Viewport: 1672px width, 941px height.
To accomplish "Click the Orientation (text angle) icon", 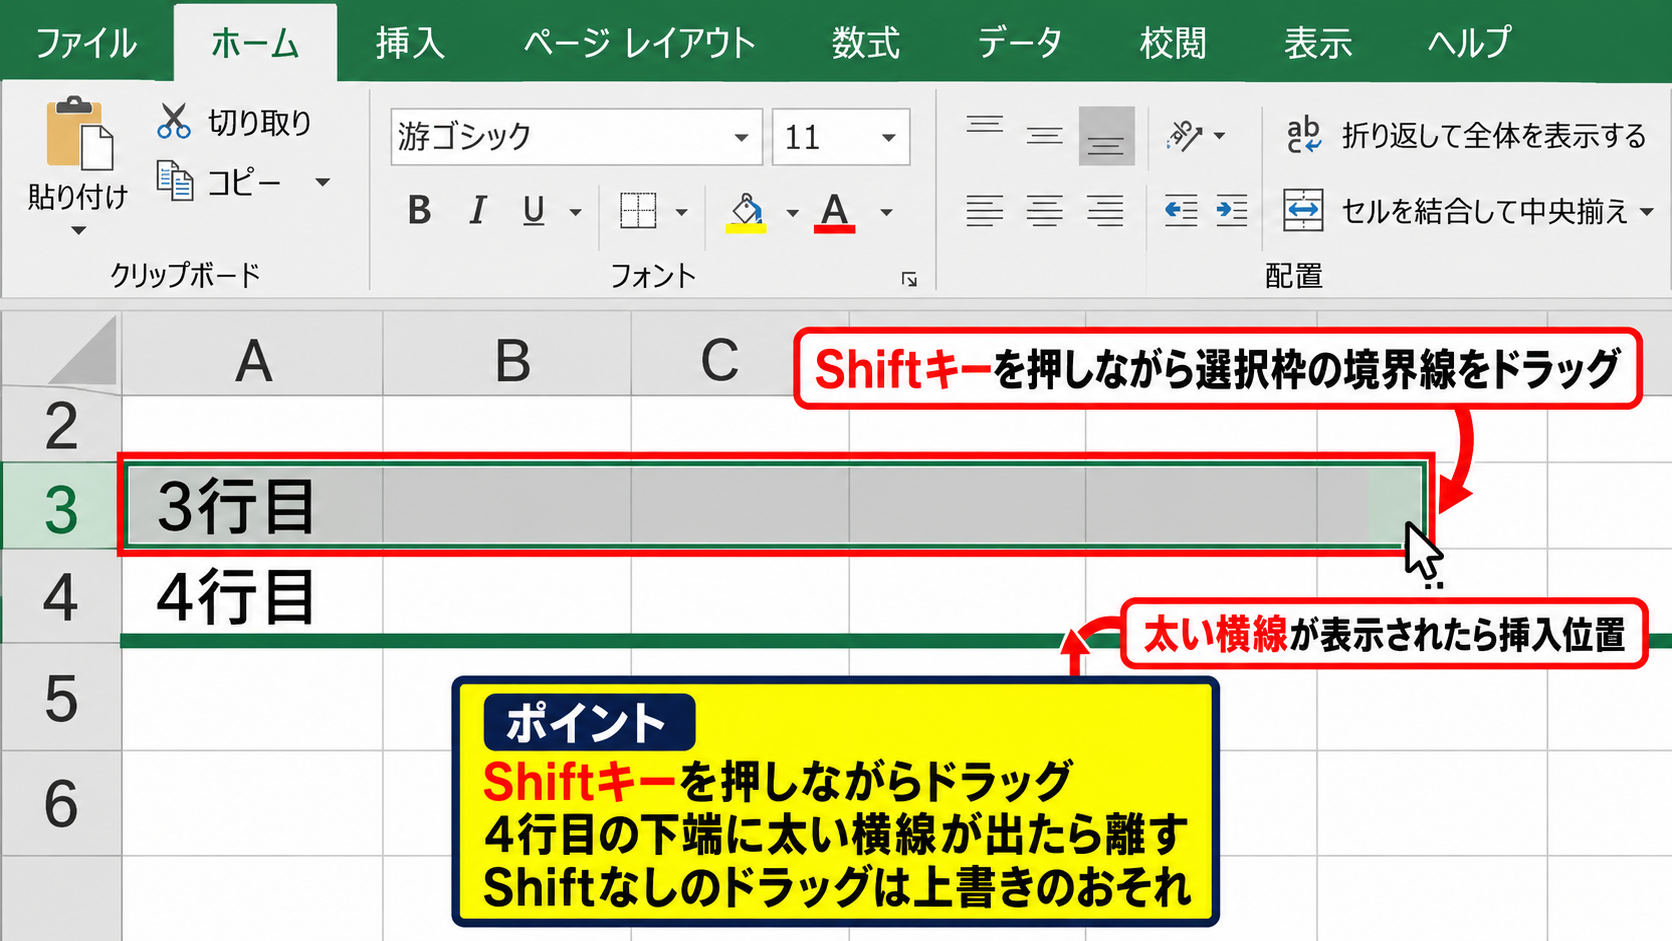I will point(1185,135).
